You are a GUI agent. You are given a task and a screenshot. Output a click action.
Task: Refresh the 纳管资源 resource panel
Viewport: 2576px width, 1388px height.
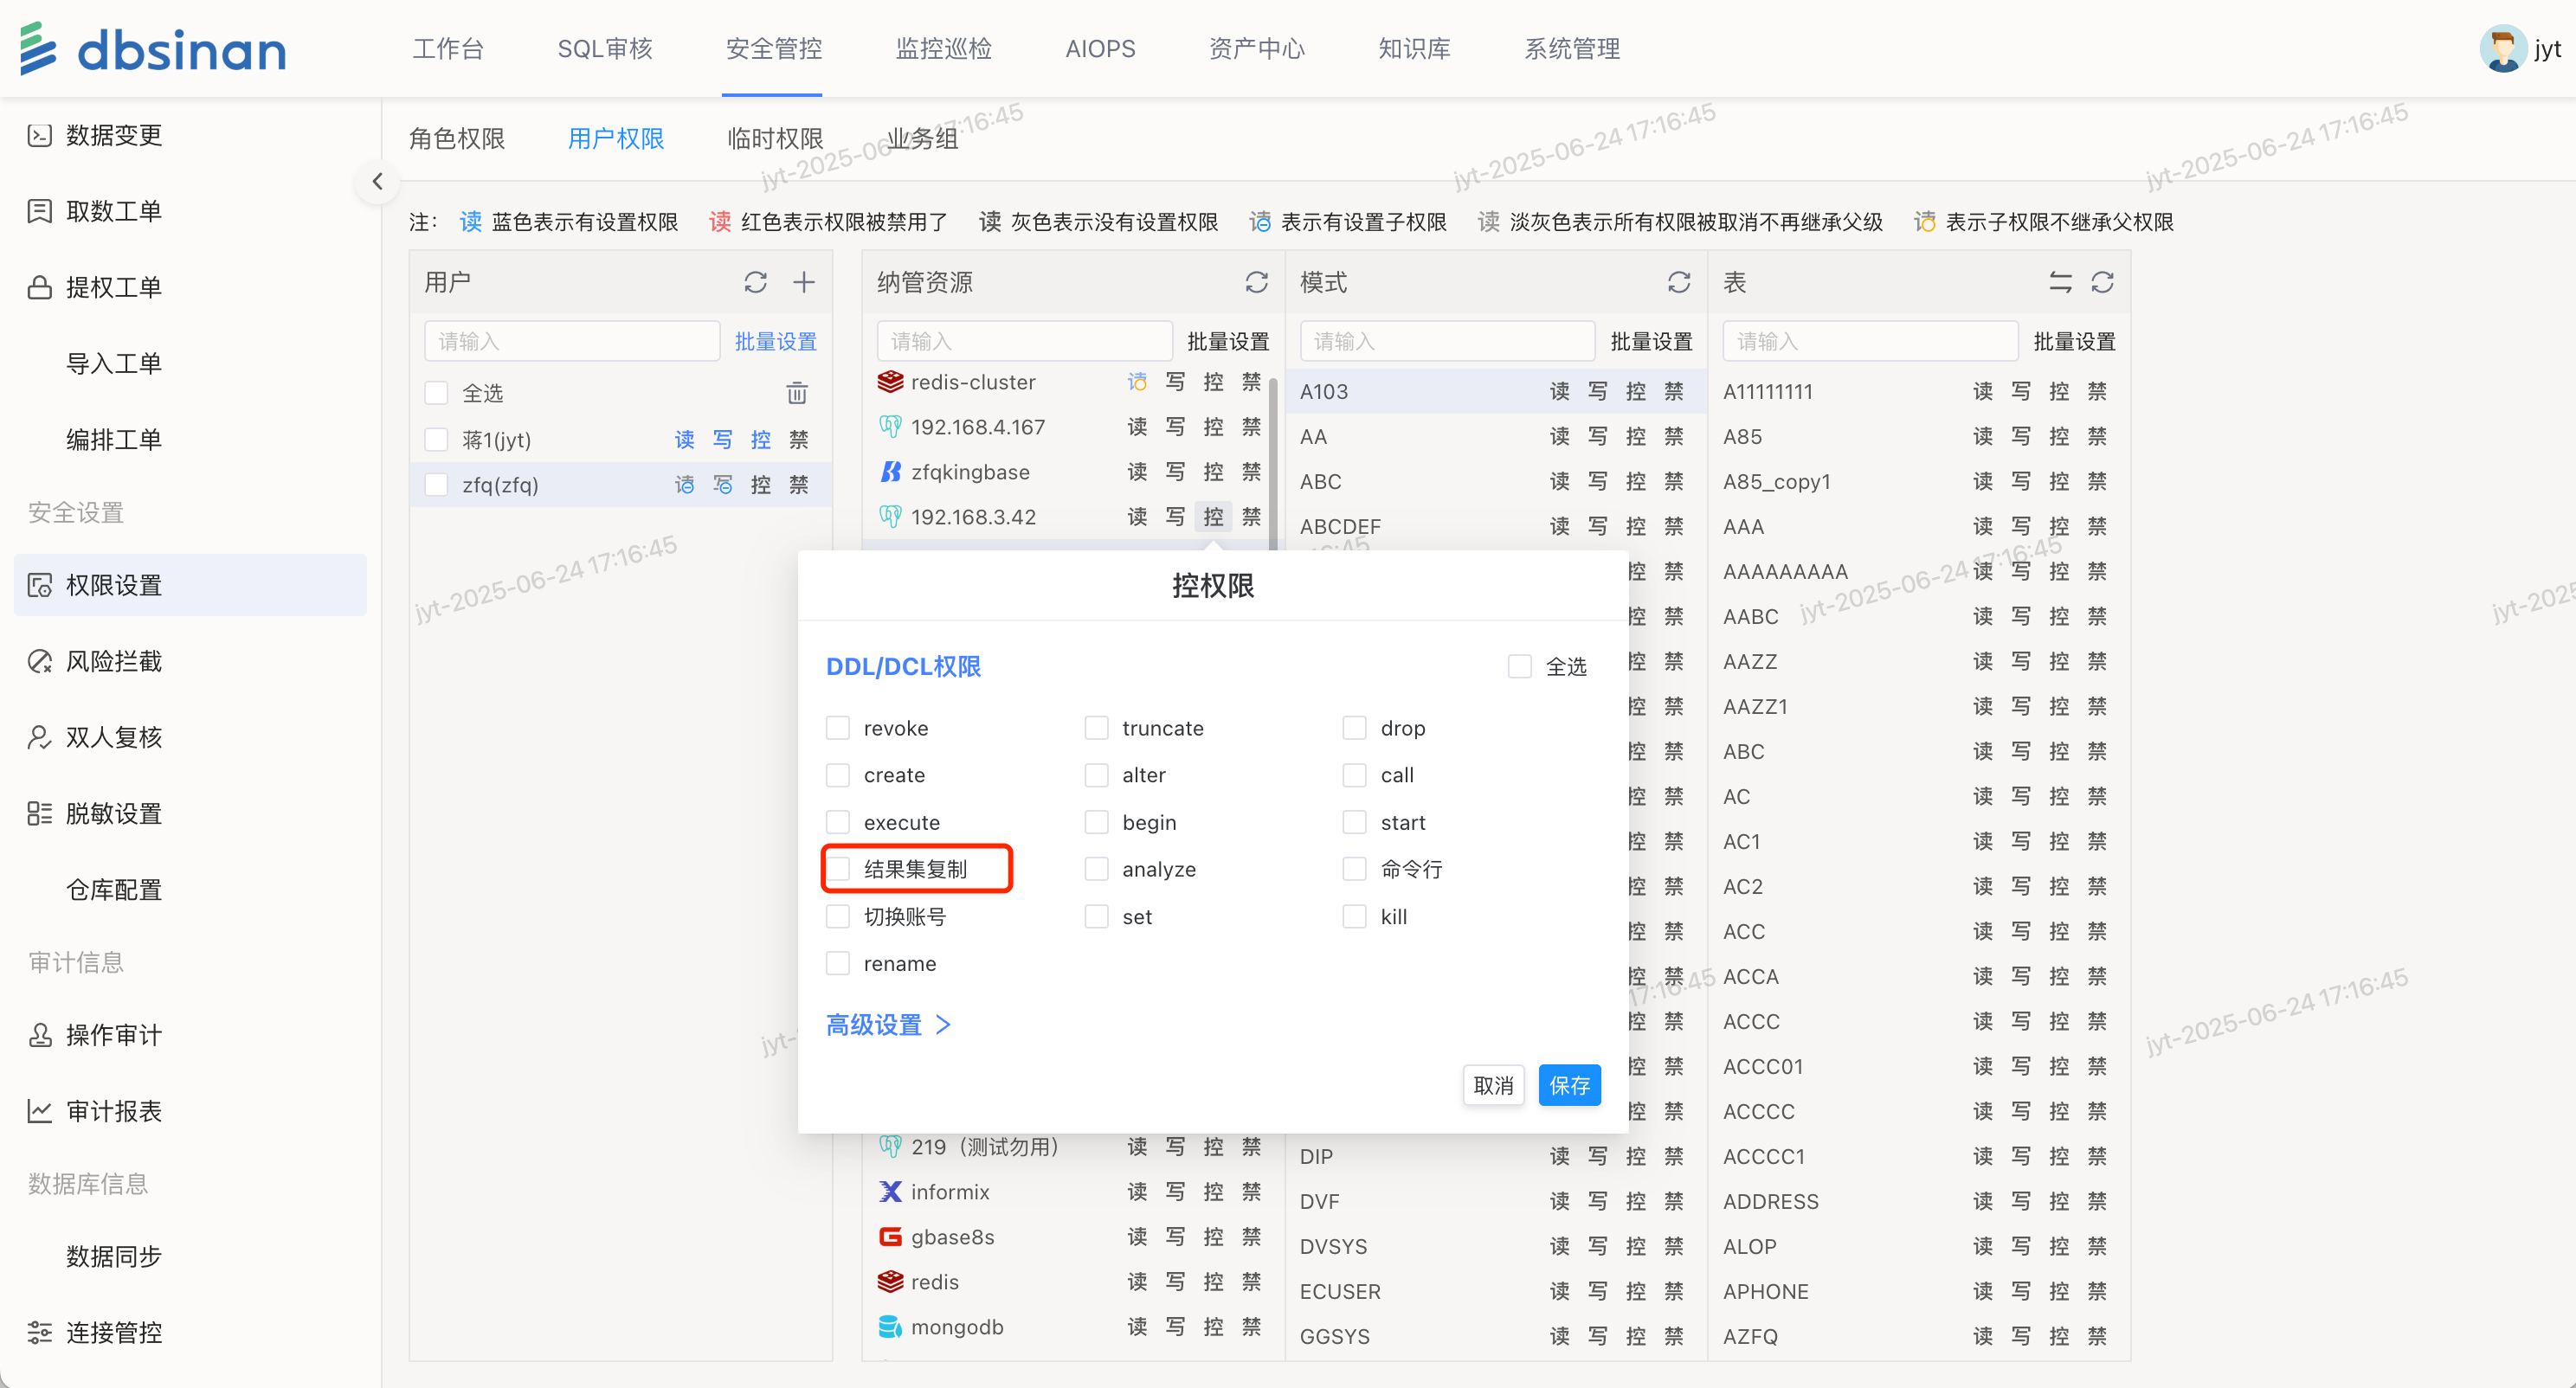1256,282
